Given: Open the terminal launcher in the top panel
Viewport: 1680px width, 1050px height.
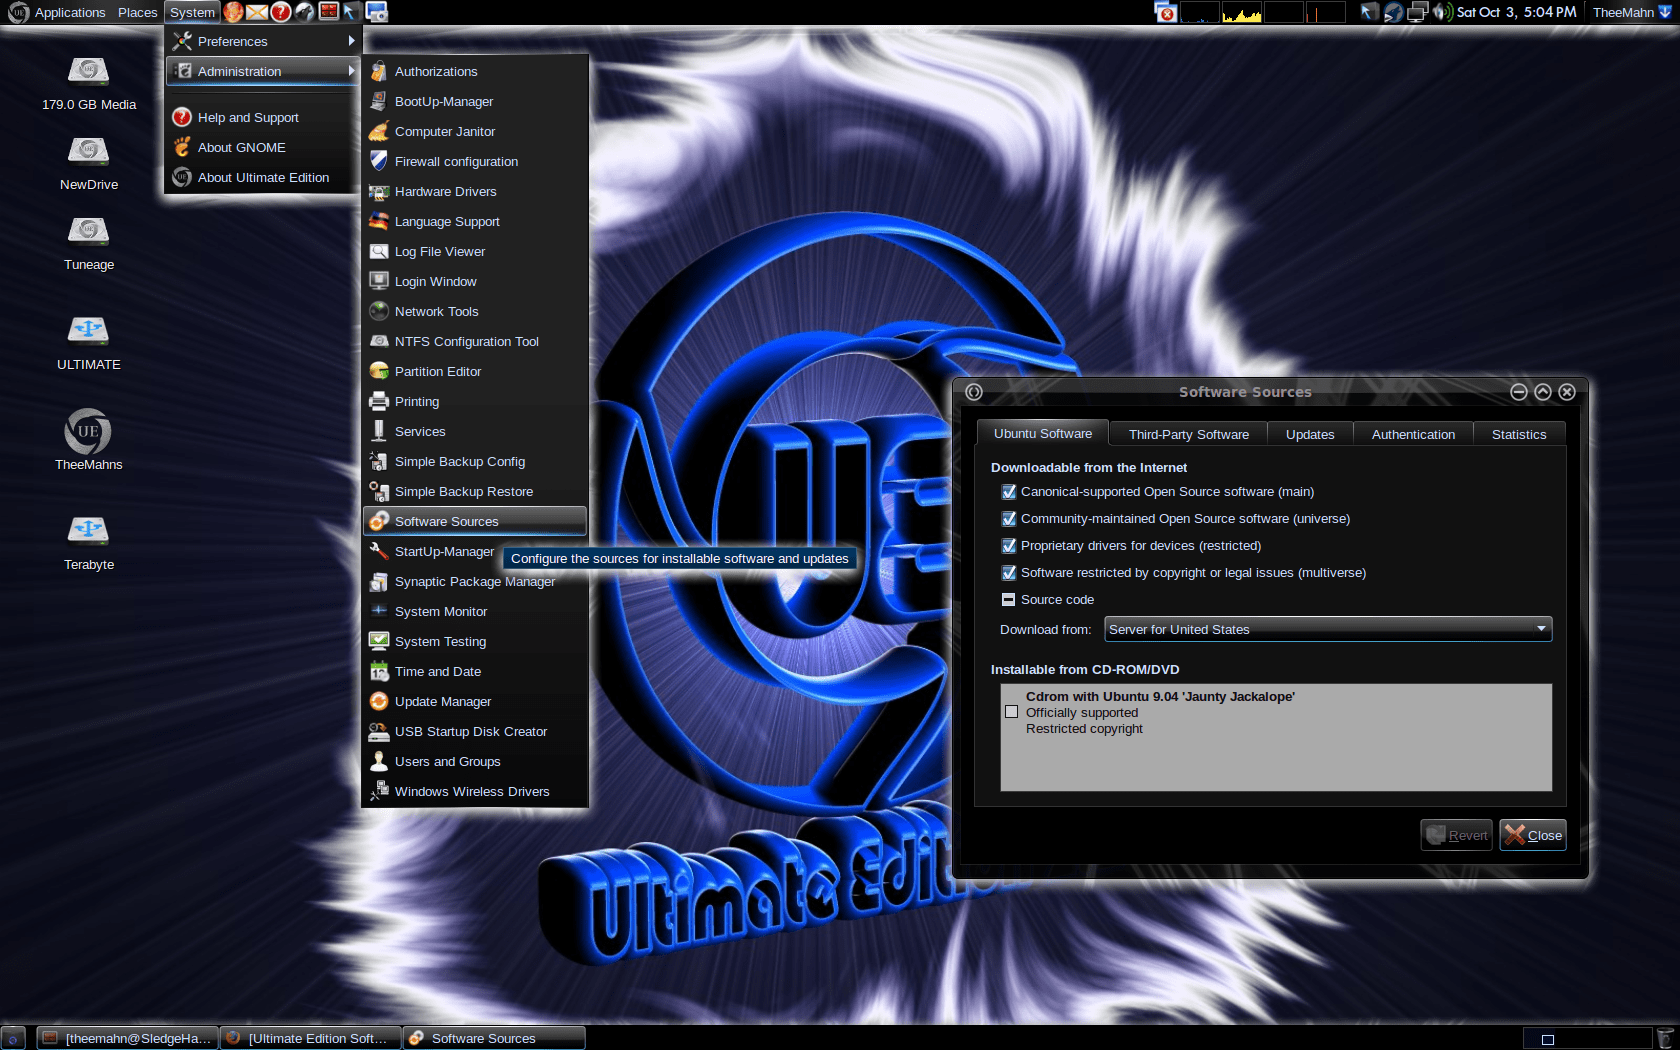Looking at the screenshot, I should [328, 12].
